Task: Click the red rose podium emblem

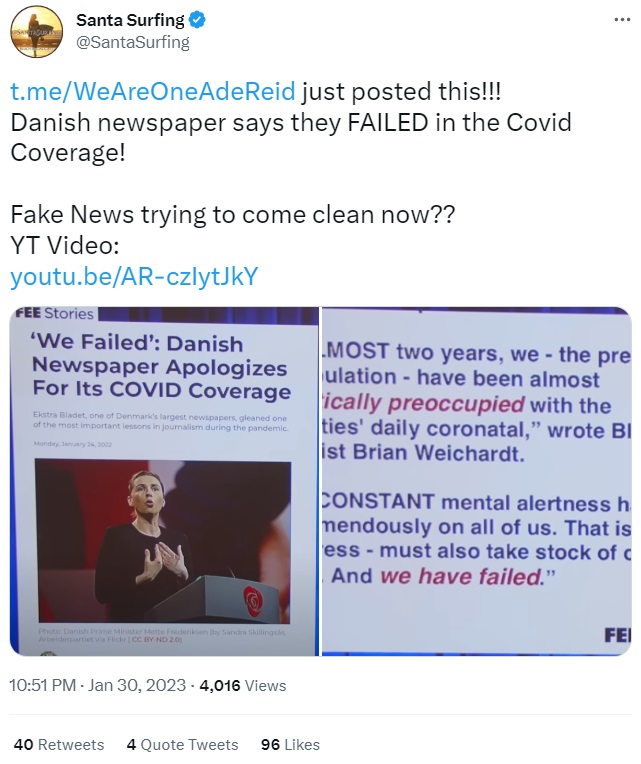Action: coord(253,598)
